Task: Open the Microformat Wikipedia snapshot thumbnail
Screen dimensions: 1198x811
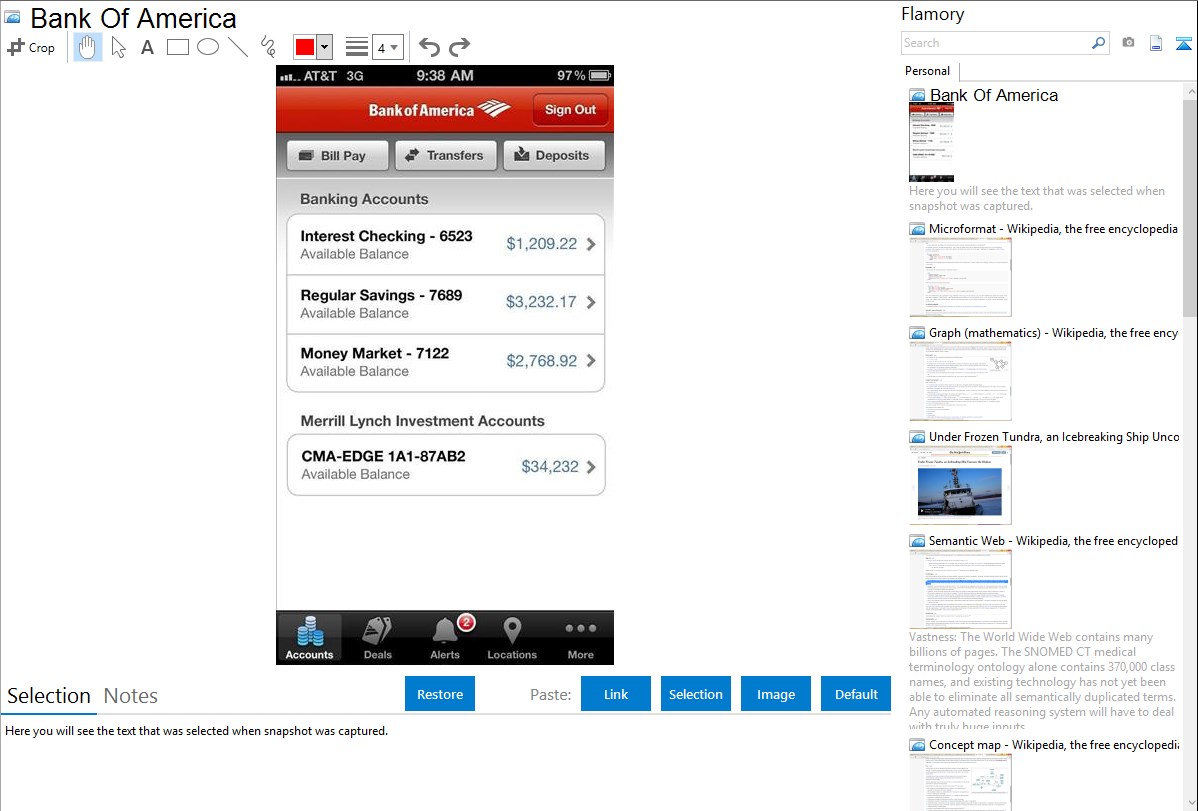Action: pyautogui.click(x=960, y=277)
